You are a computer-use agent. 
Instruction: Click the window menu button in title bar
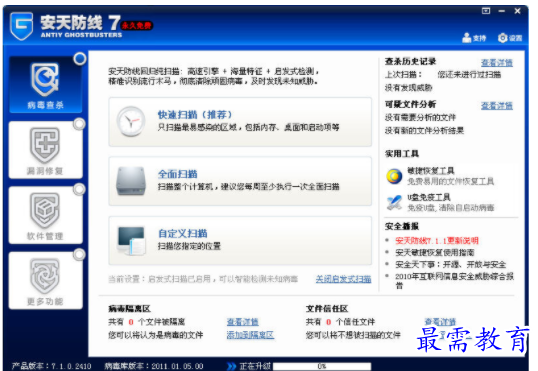click(x=486, y=11)
